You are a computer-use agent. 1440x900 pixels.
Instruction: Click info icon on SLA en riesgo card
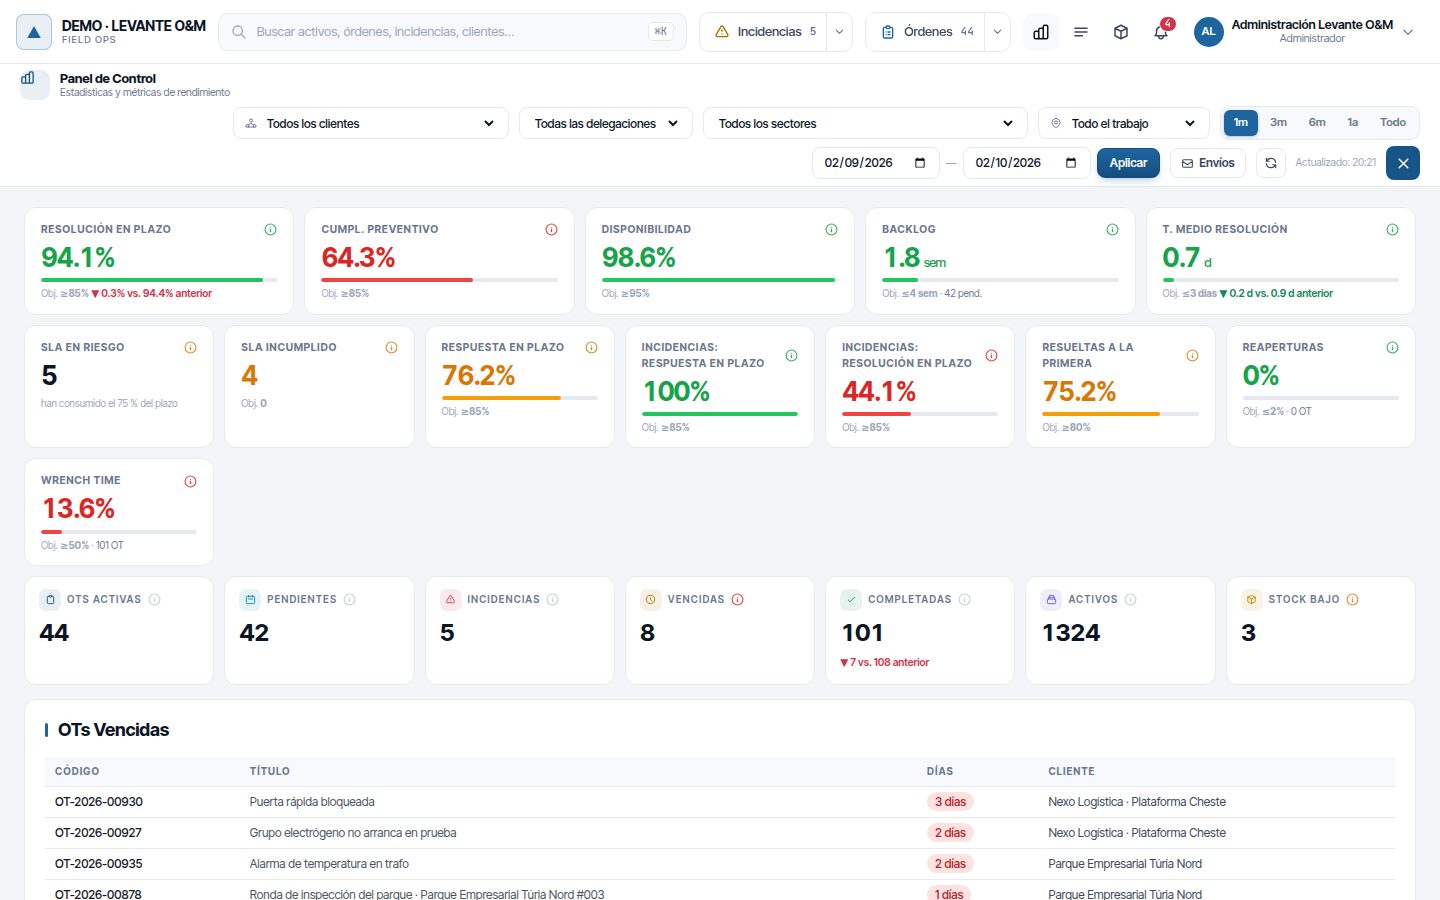point(190,348)
